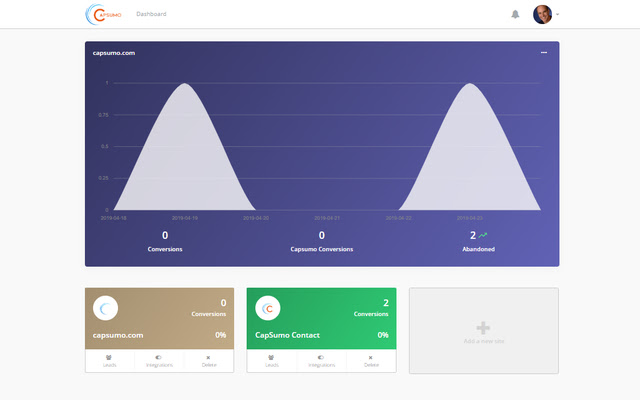Click the round logo on the capsumo.com card
Viewport: 640px width, 400px height.
point(105,308)
